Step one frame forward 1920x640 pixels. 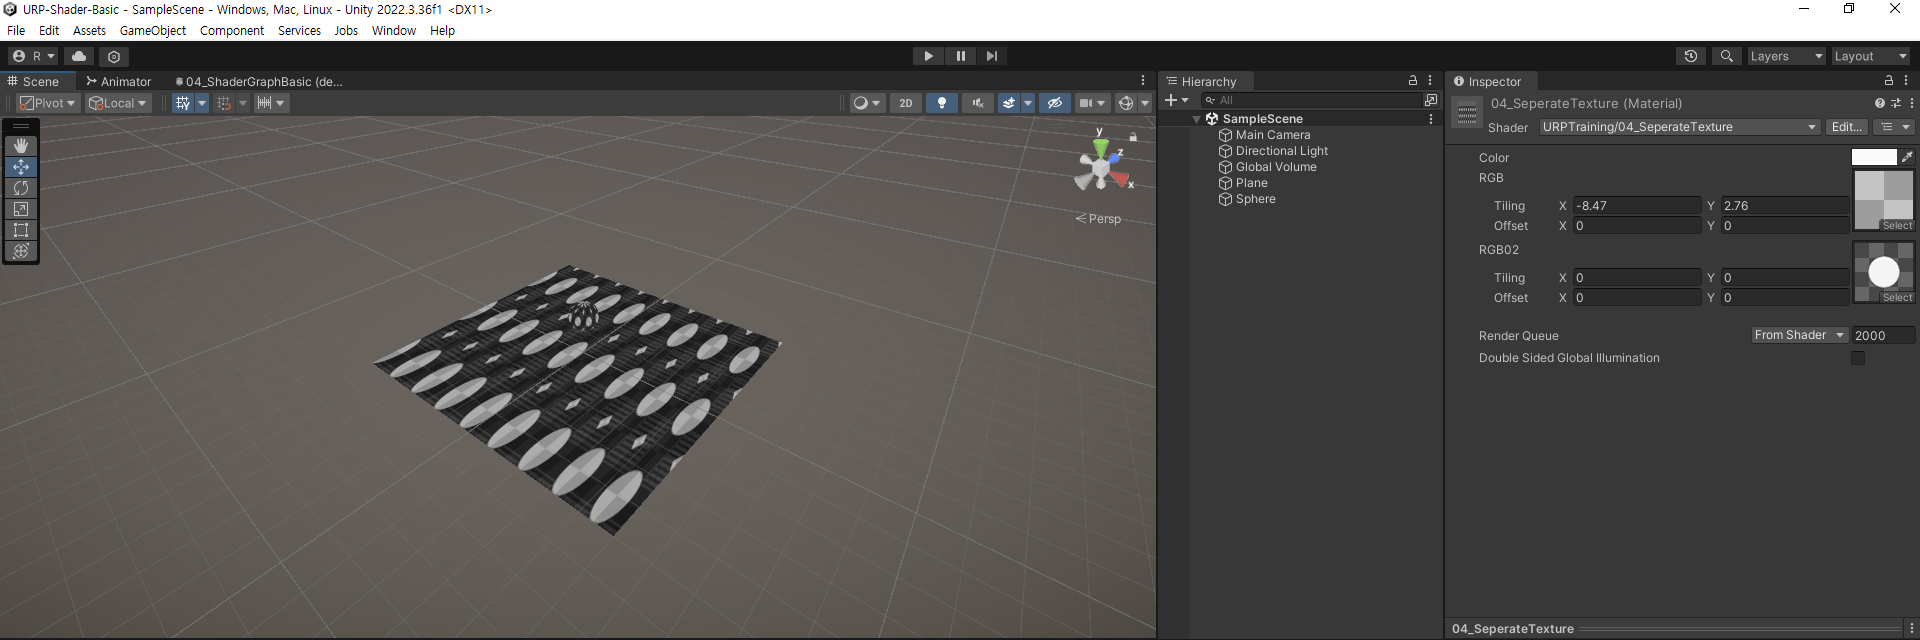pos(992,56)
